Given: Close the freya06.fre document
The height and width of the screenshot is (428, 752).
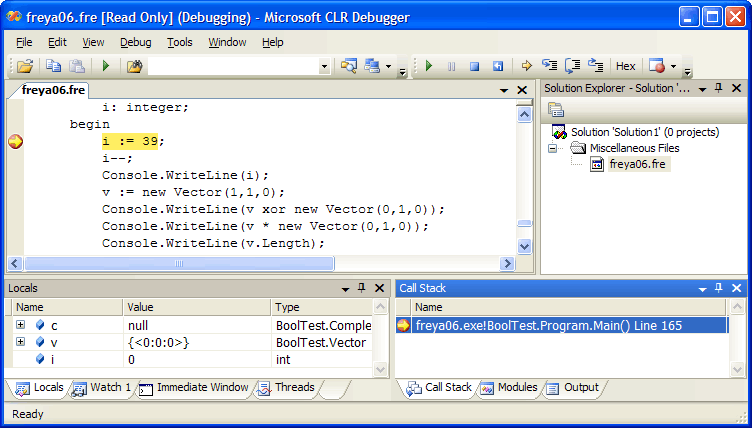Looking at the screenshot, I should pyautogui.click(x=522, y=90).
